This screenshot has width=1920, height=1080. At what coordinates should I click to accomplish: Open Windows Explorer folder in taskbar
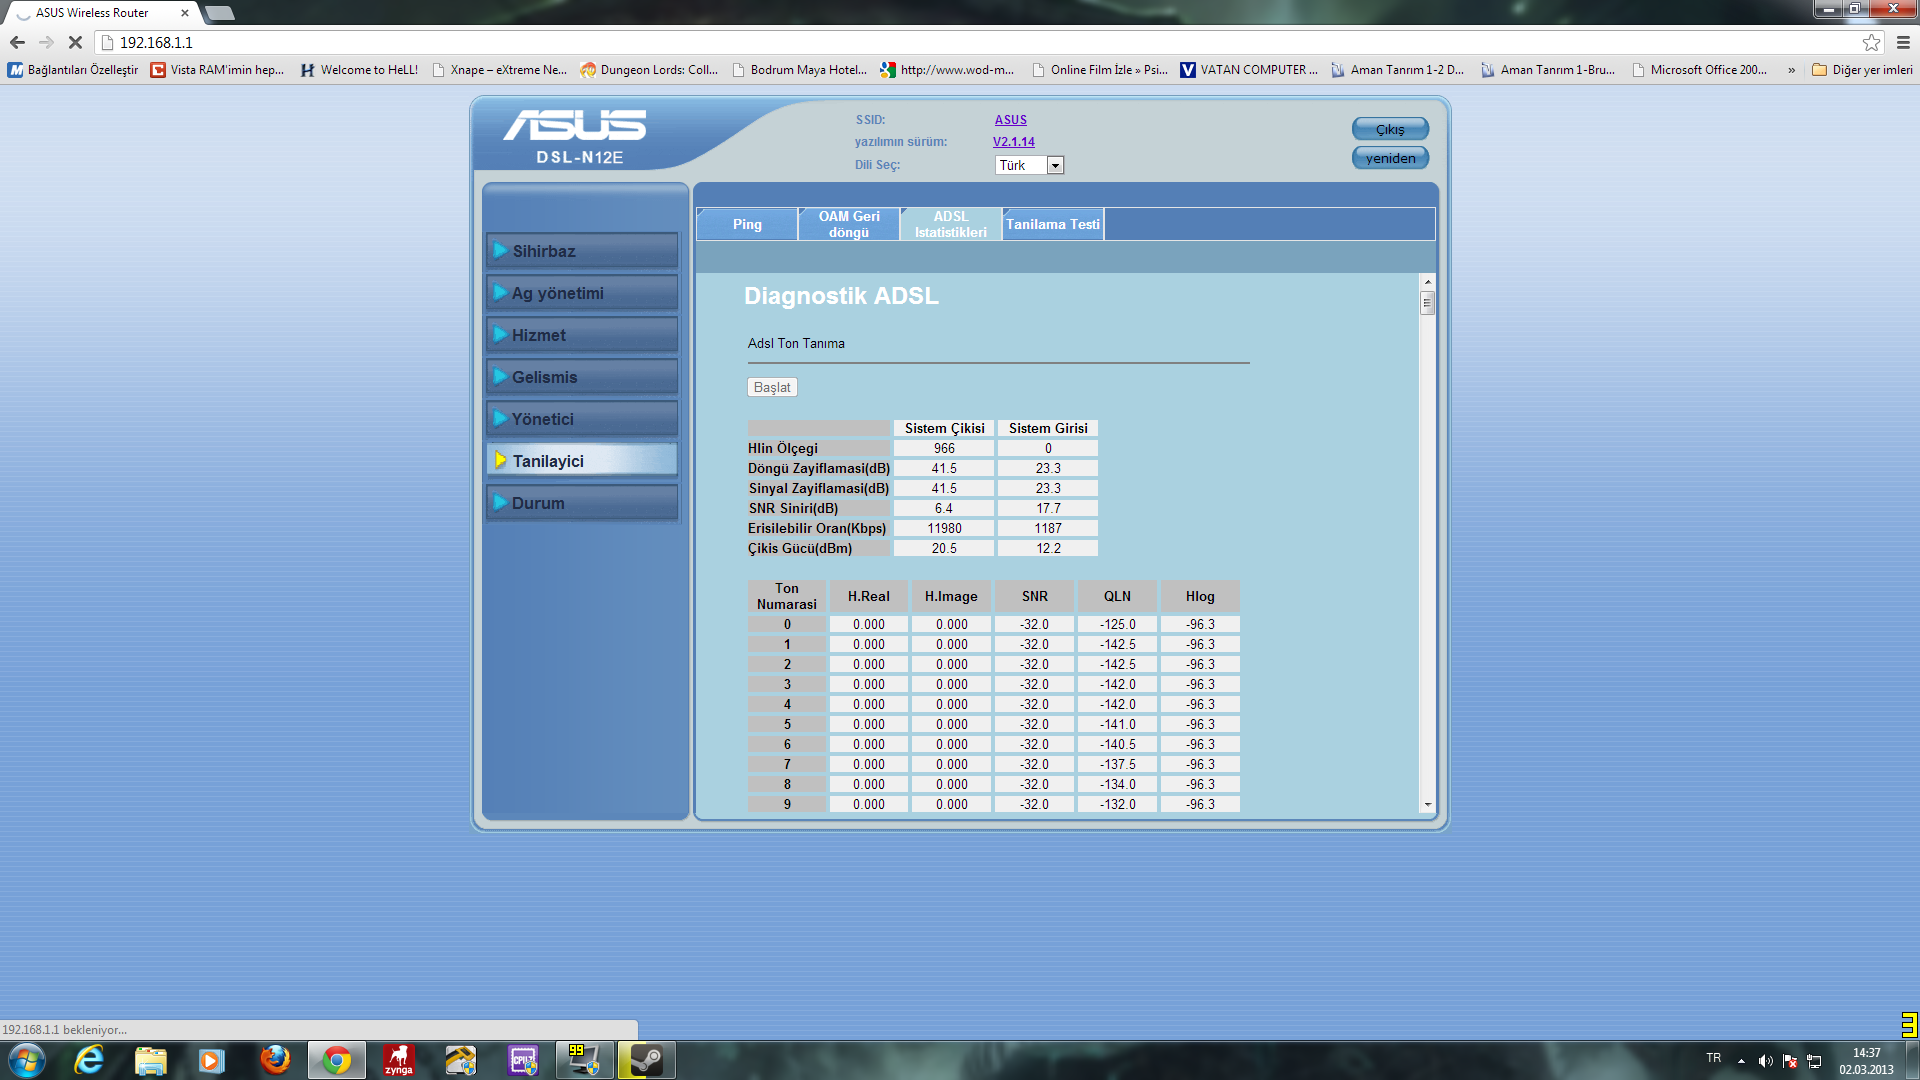click(150, 1060)
